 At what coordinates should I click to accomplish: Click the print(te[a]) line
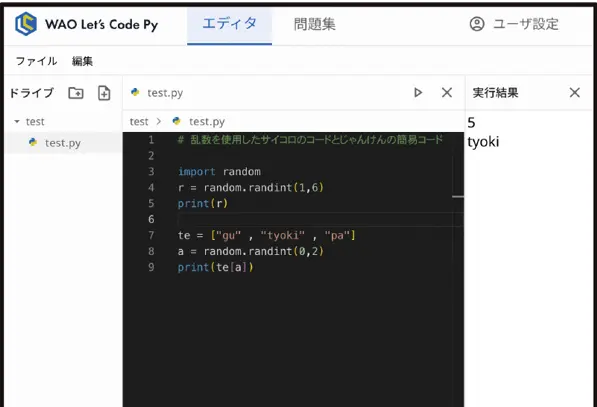[215, 267]
